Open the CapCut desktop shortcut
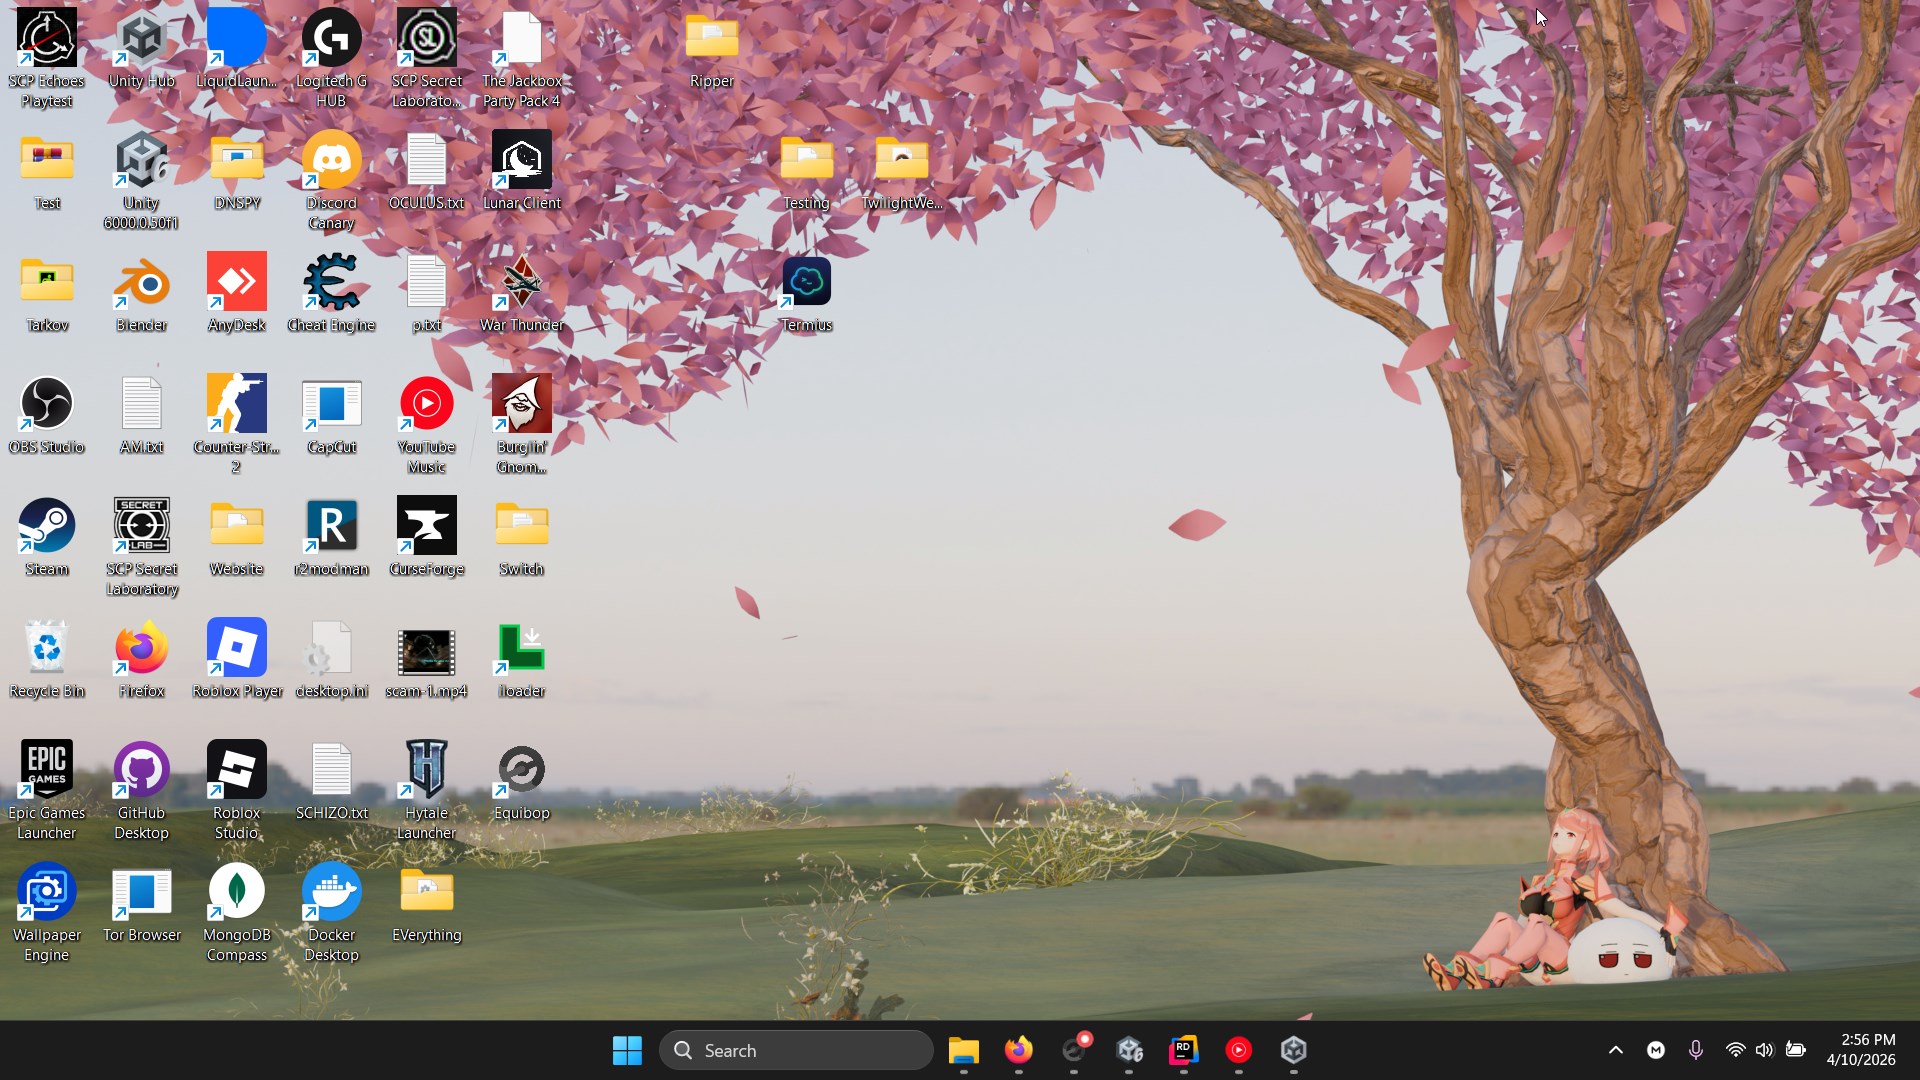1920x1080 pixels. (x=331, y=416)
